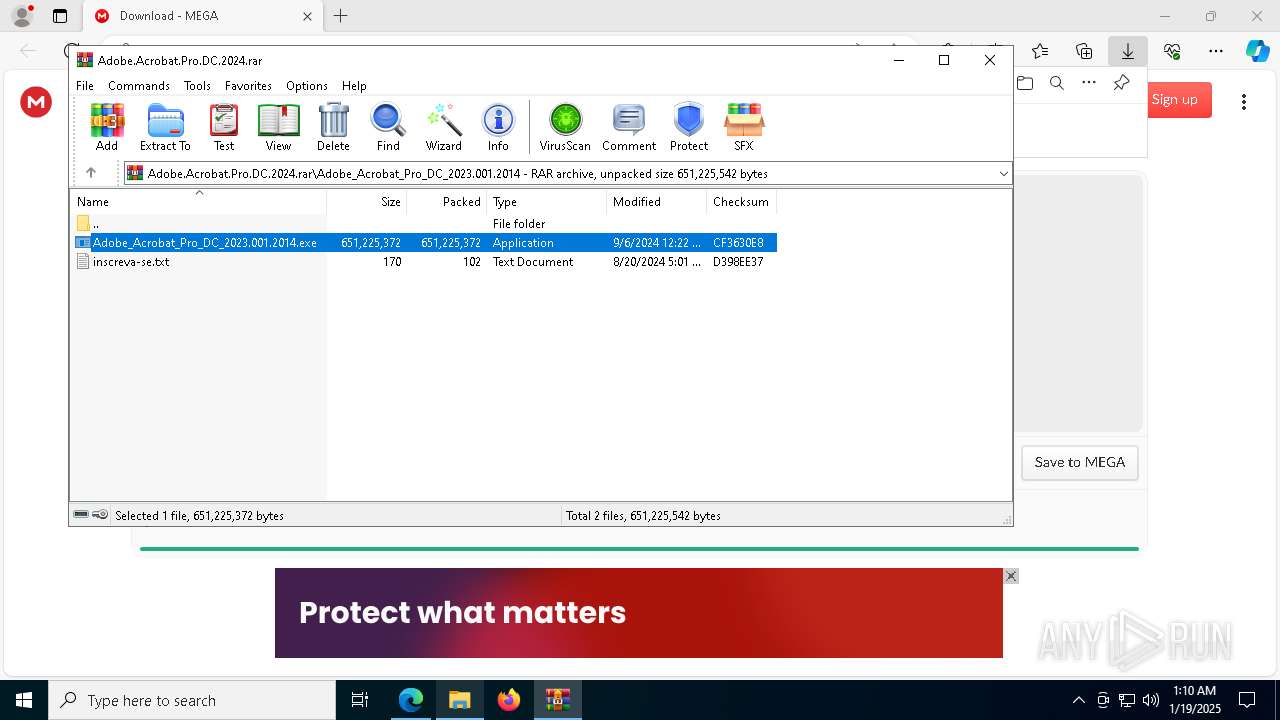Open the Find magnifier tool
Screen dimensions: 1280x720
pos(388,127)
